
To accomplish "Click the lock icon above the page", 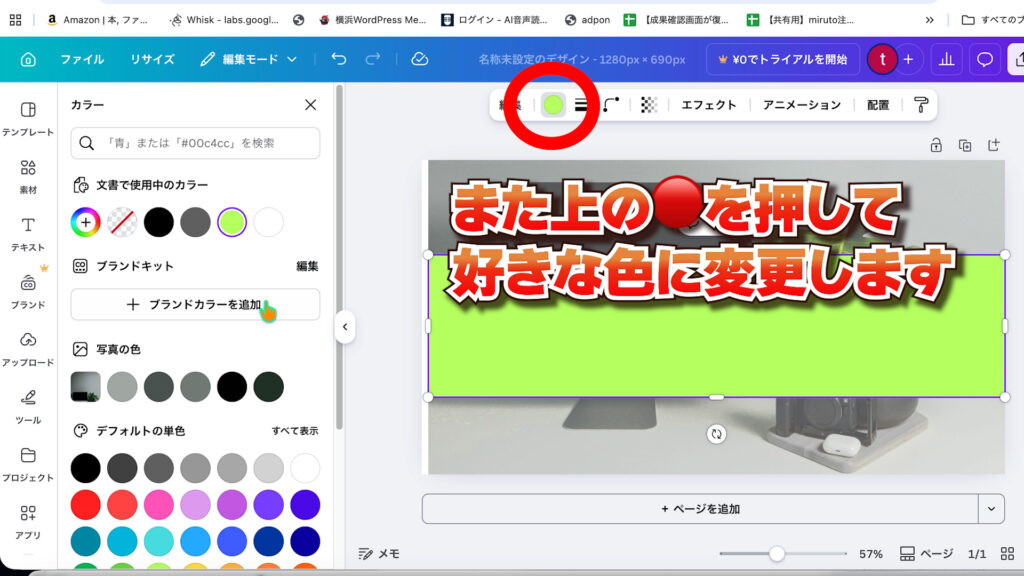I will click(936, 145).
